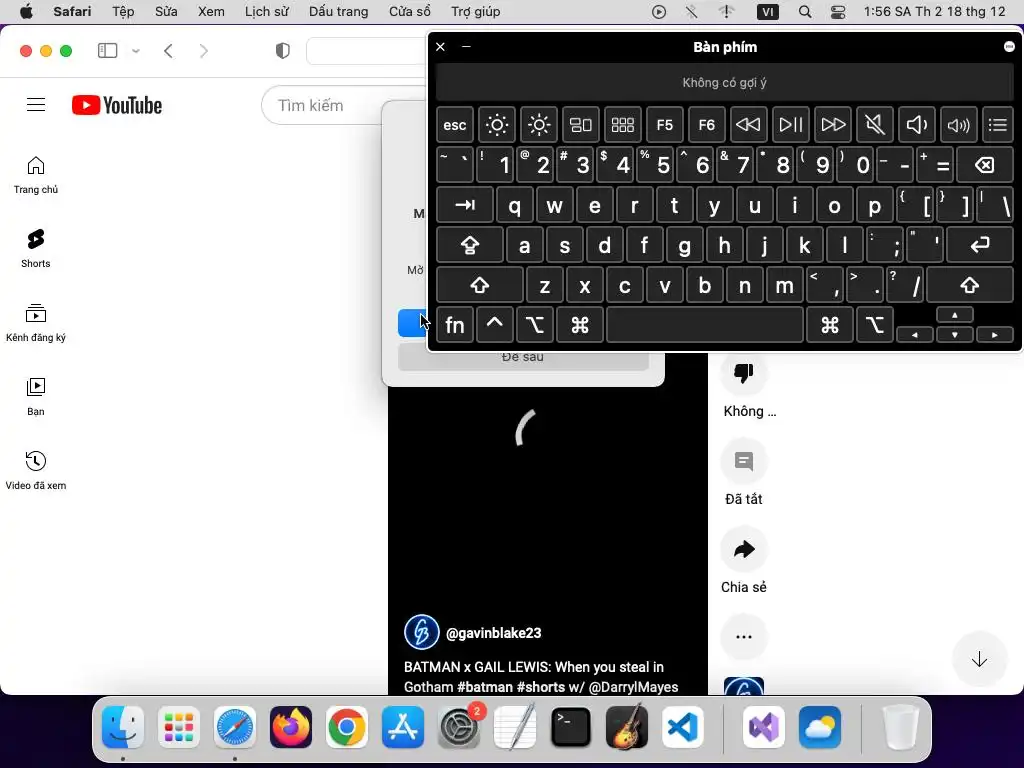Click the list key at the function row end

coord(998,124)
